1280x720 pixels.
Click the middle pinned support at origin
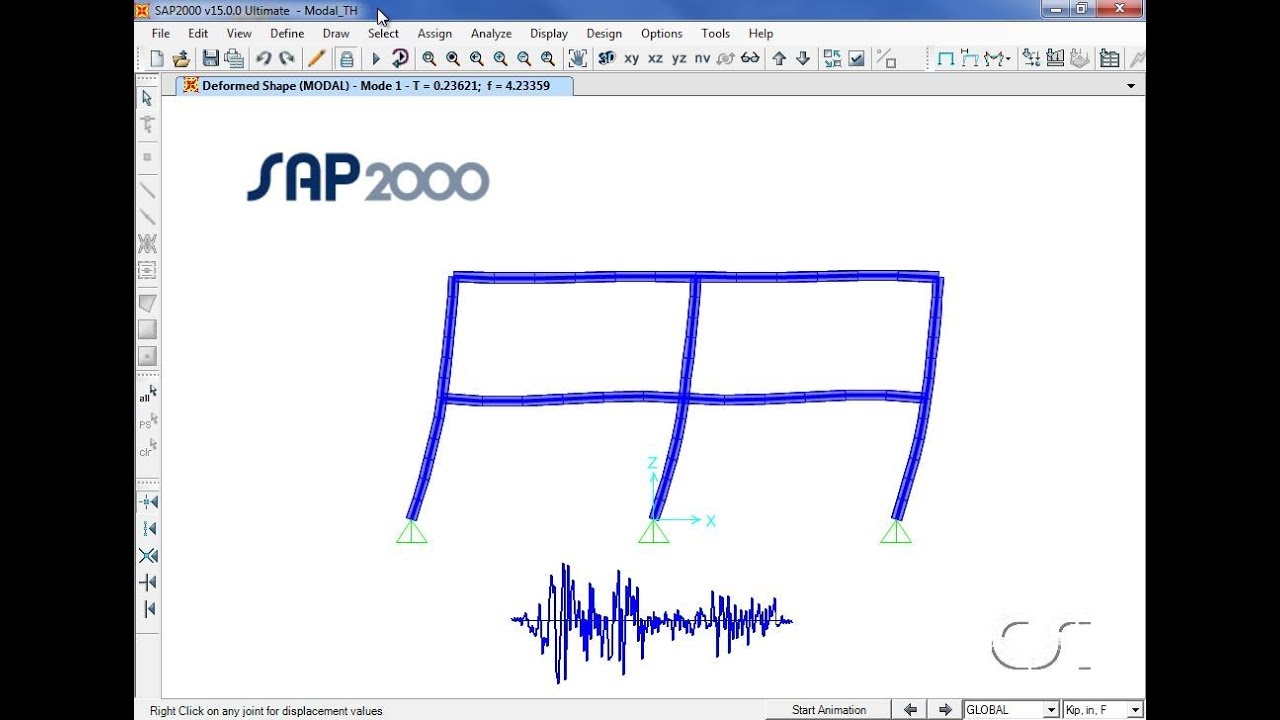(x=654, y=531)
